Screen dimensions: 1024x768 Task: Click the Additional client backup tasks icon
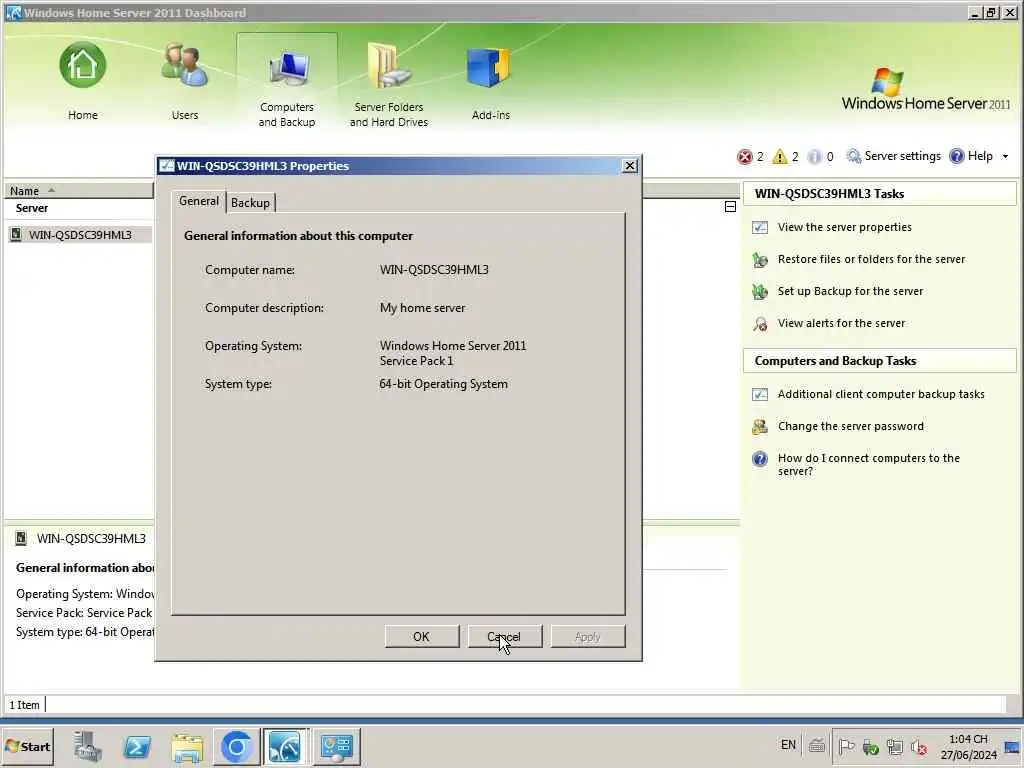[x=760, y=394]
